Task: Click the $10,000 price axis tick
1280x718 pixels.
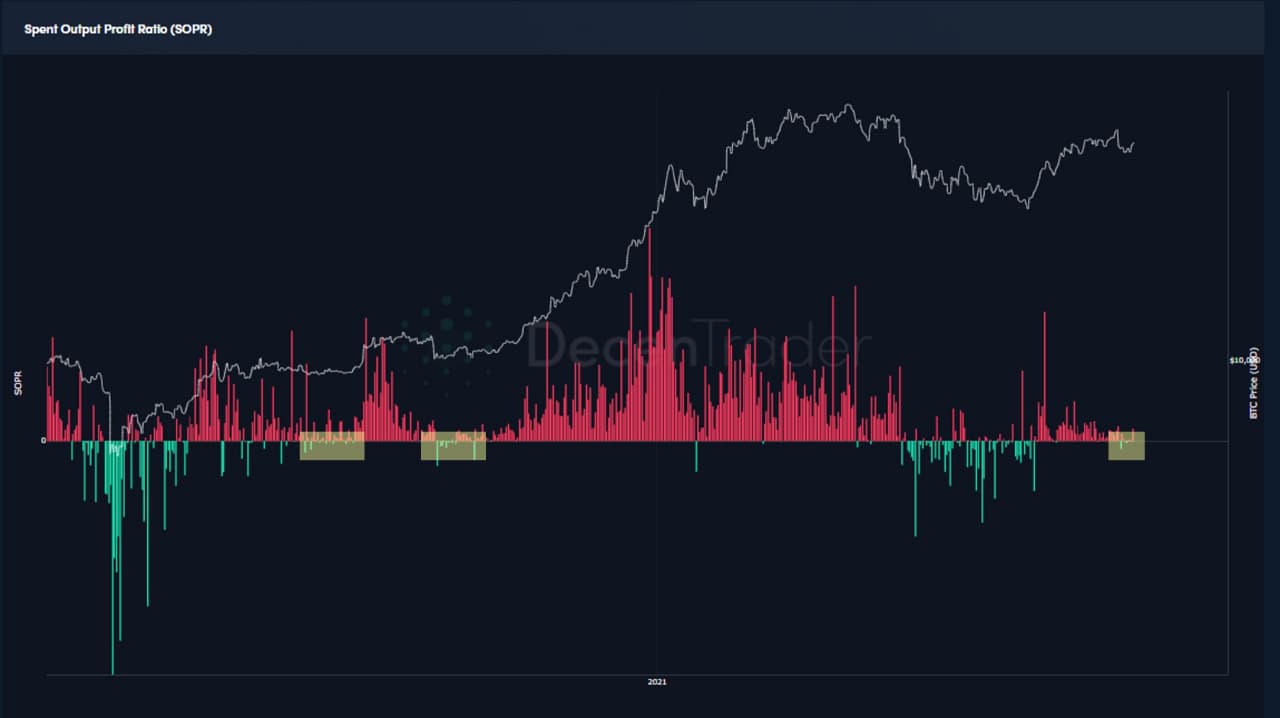Action: coord(1244,360)
